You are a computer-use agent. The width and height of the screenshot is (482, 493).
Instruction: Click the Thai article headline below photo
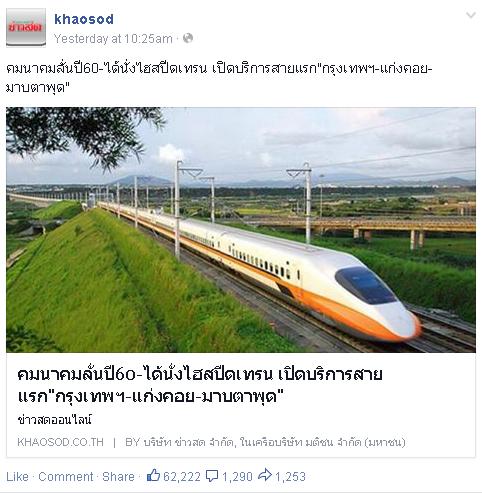point(200,385)
